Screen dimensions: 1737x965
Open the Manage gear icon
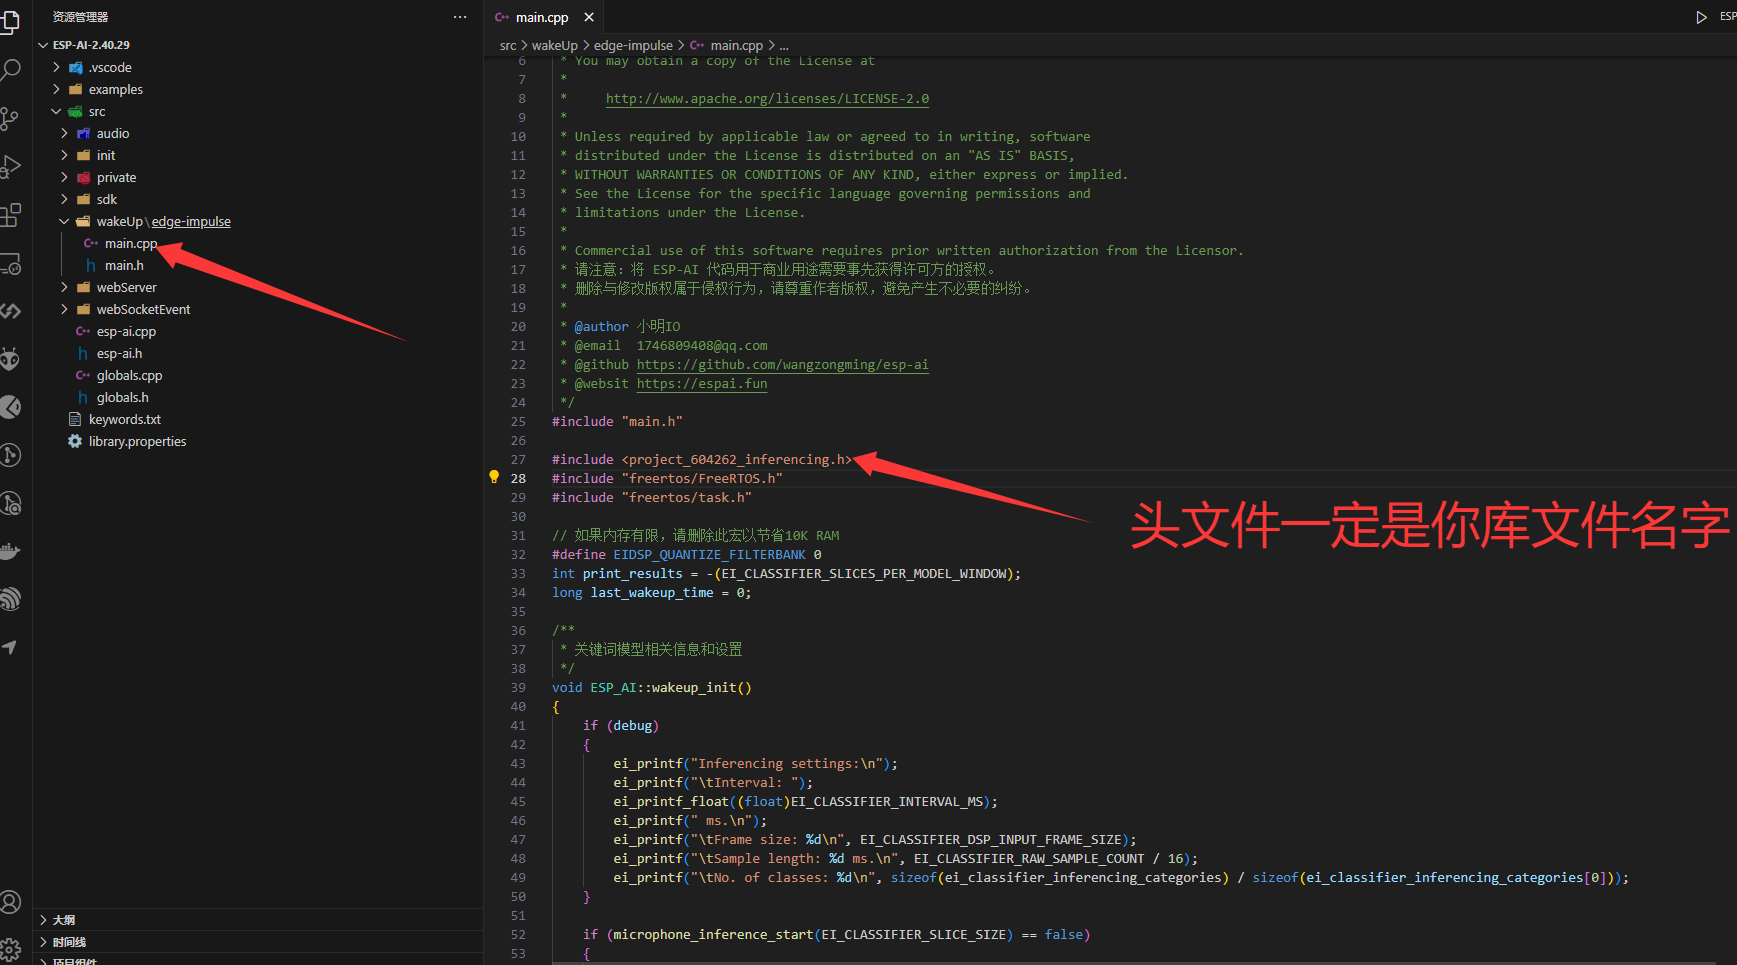[10, 950]
